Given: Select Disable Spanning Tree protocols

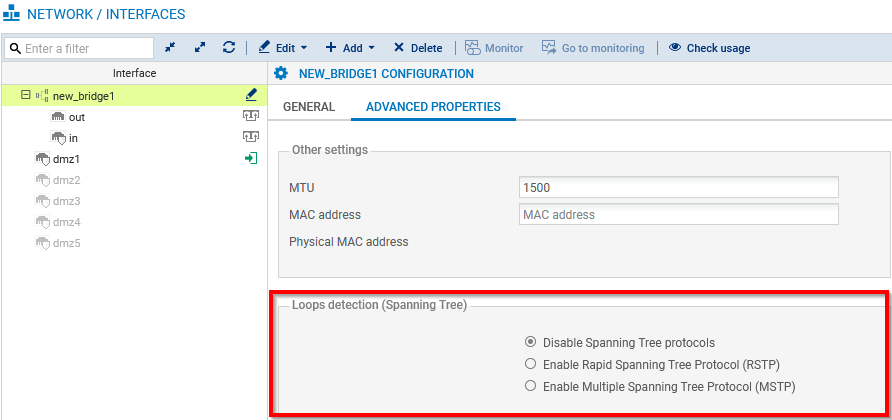Looking at the screenshot, I should 531,342.
